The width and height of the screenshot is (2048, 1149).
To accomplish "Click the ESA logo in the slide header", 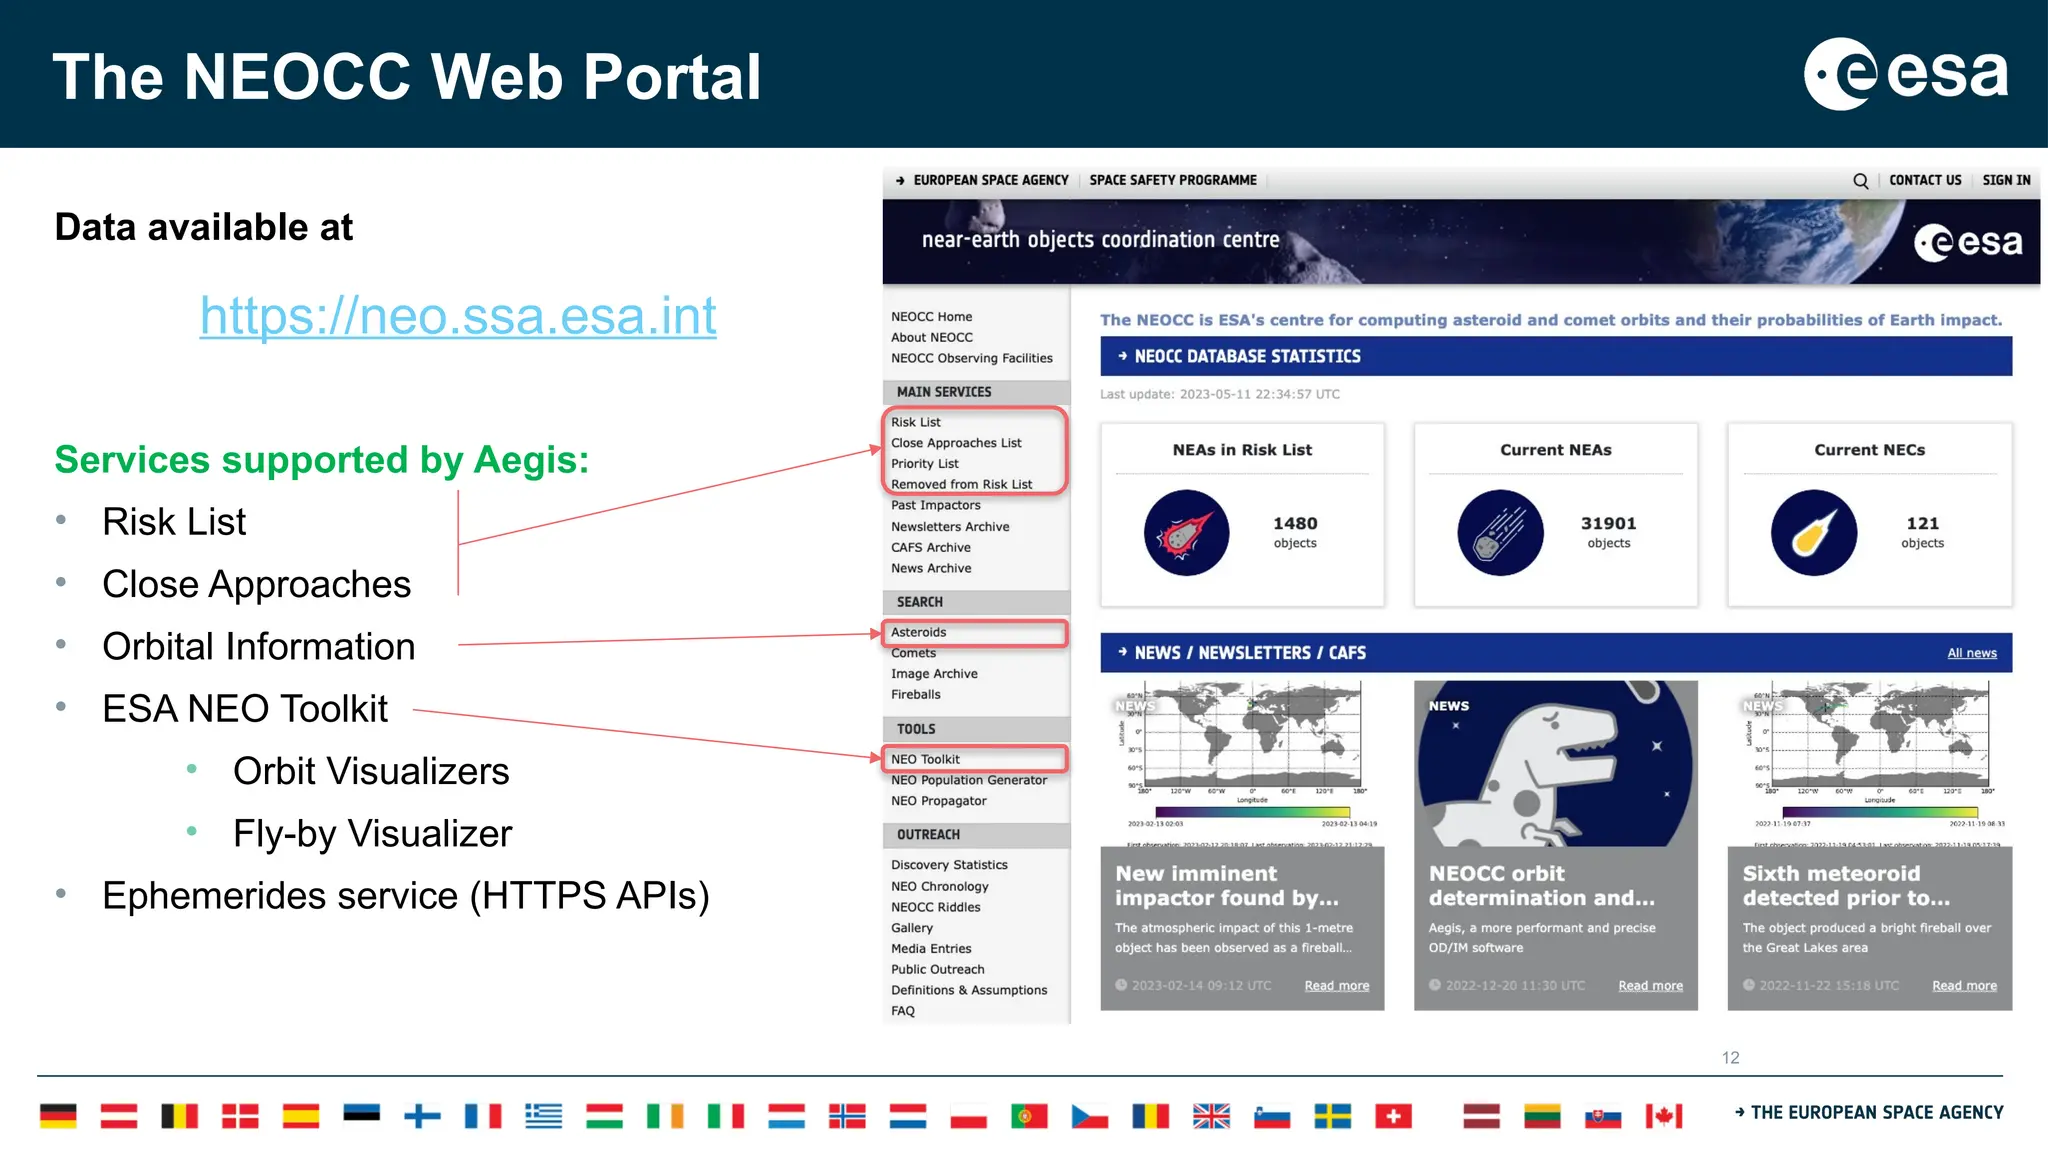I will pyautogui.click(x=1906, y=74).
